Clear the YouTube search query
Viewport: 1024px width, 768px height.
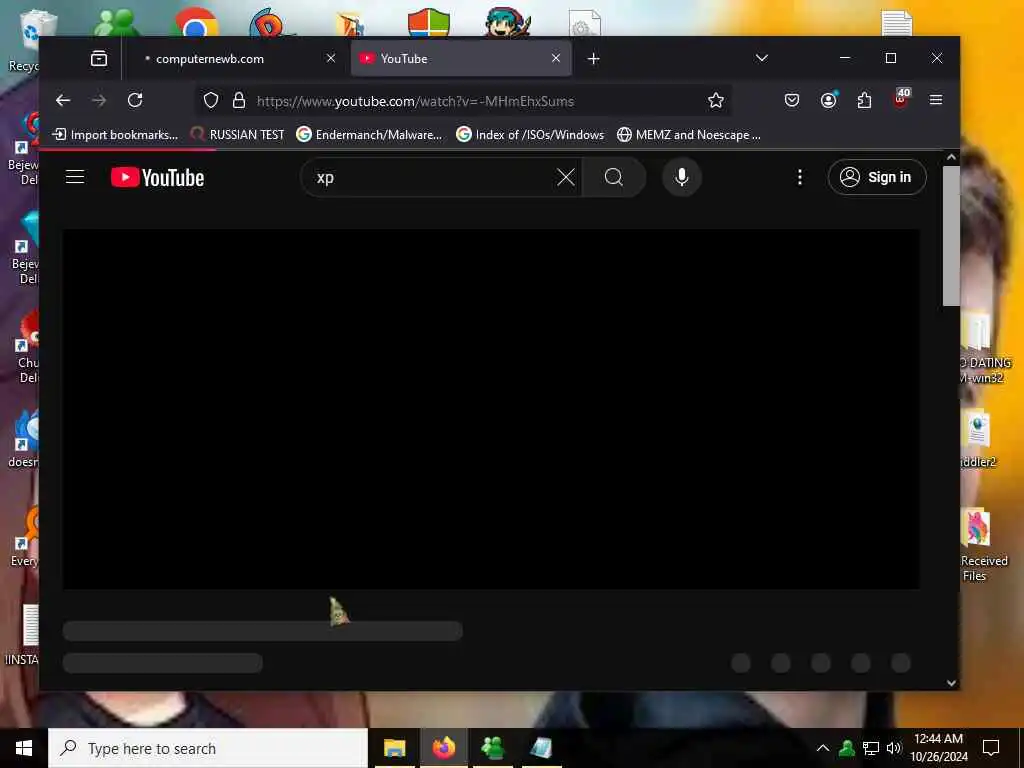pyautogui.click(x=566, y=177)
